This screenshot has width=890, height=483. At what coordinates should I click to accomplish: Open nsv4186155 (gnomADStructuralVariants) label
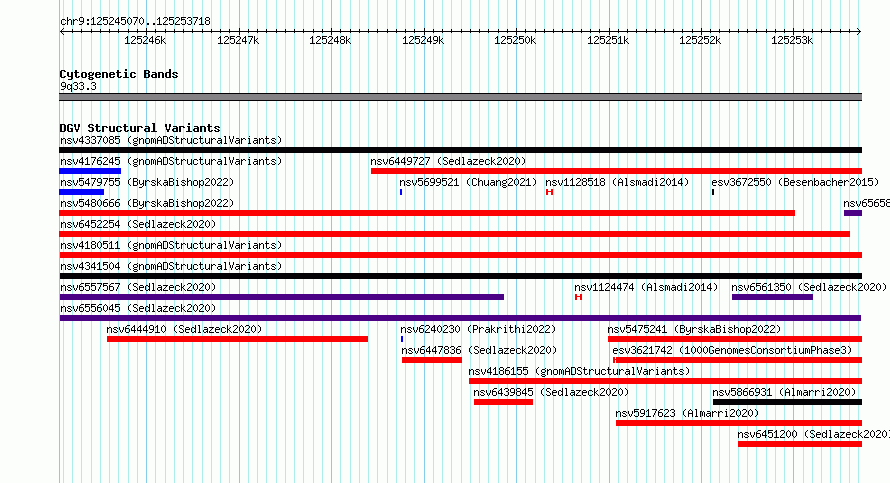pyautogui.click(x=579, y=371)
